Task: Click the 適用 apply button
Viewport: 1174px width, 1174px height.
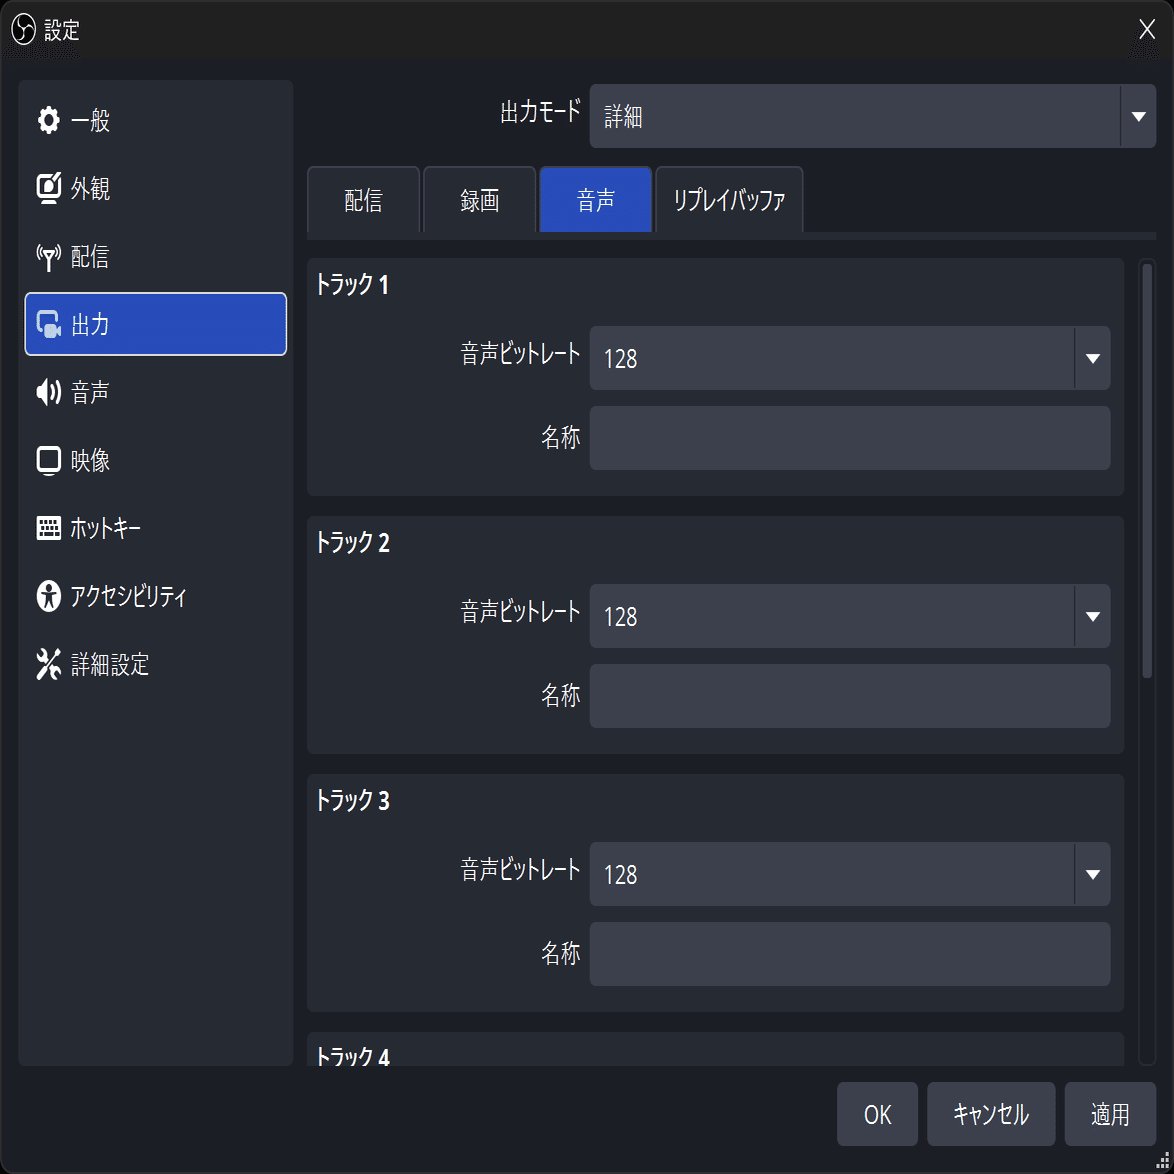Action: point(1110,1114)
